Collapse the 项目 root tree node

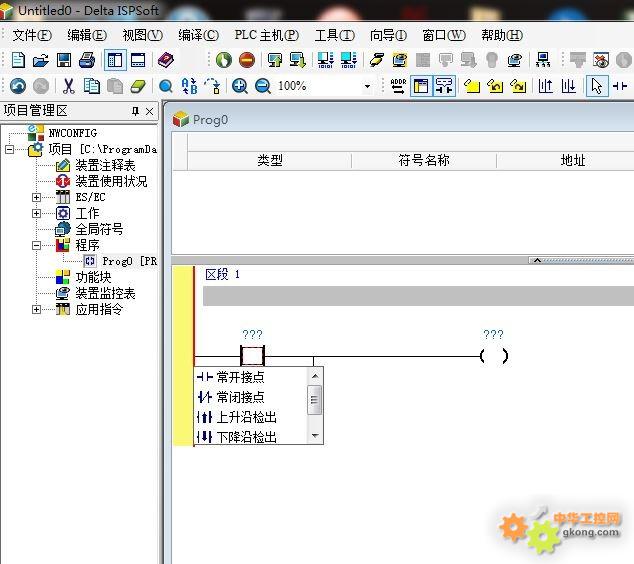click(9, 150)
